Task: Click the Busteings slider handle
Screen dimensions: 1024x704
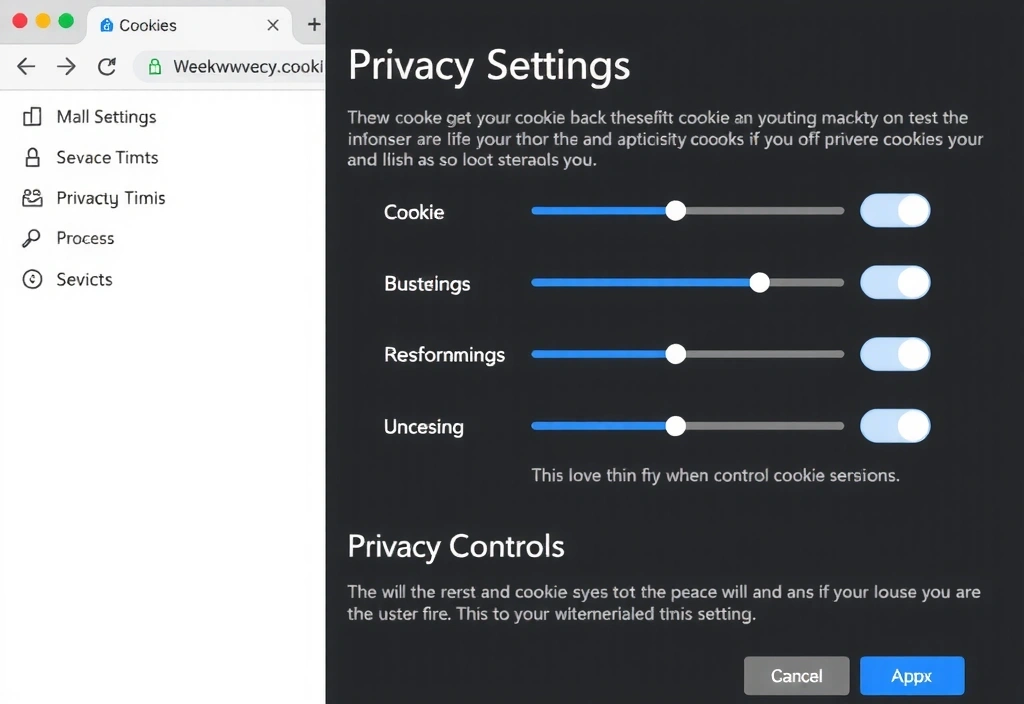Action: [x=759, y=283]
